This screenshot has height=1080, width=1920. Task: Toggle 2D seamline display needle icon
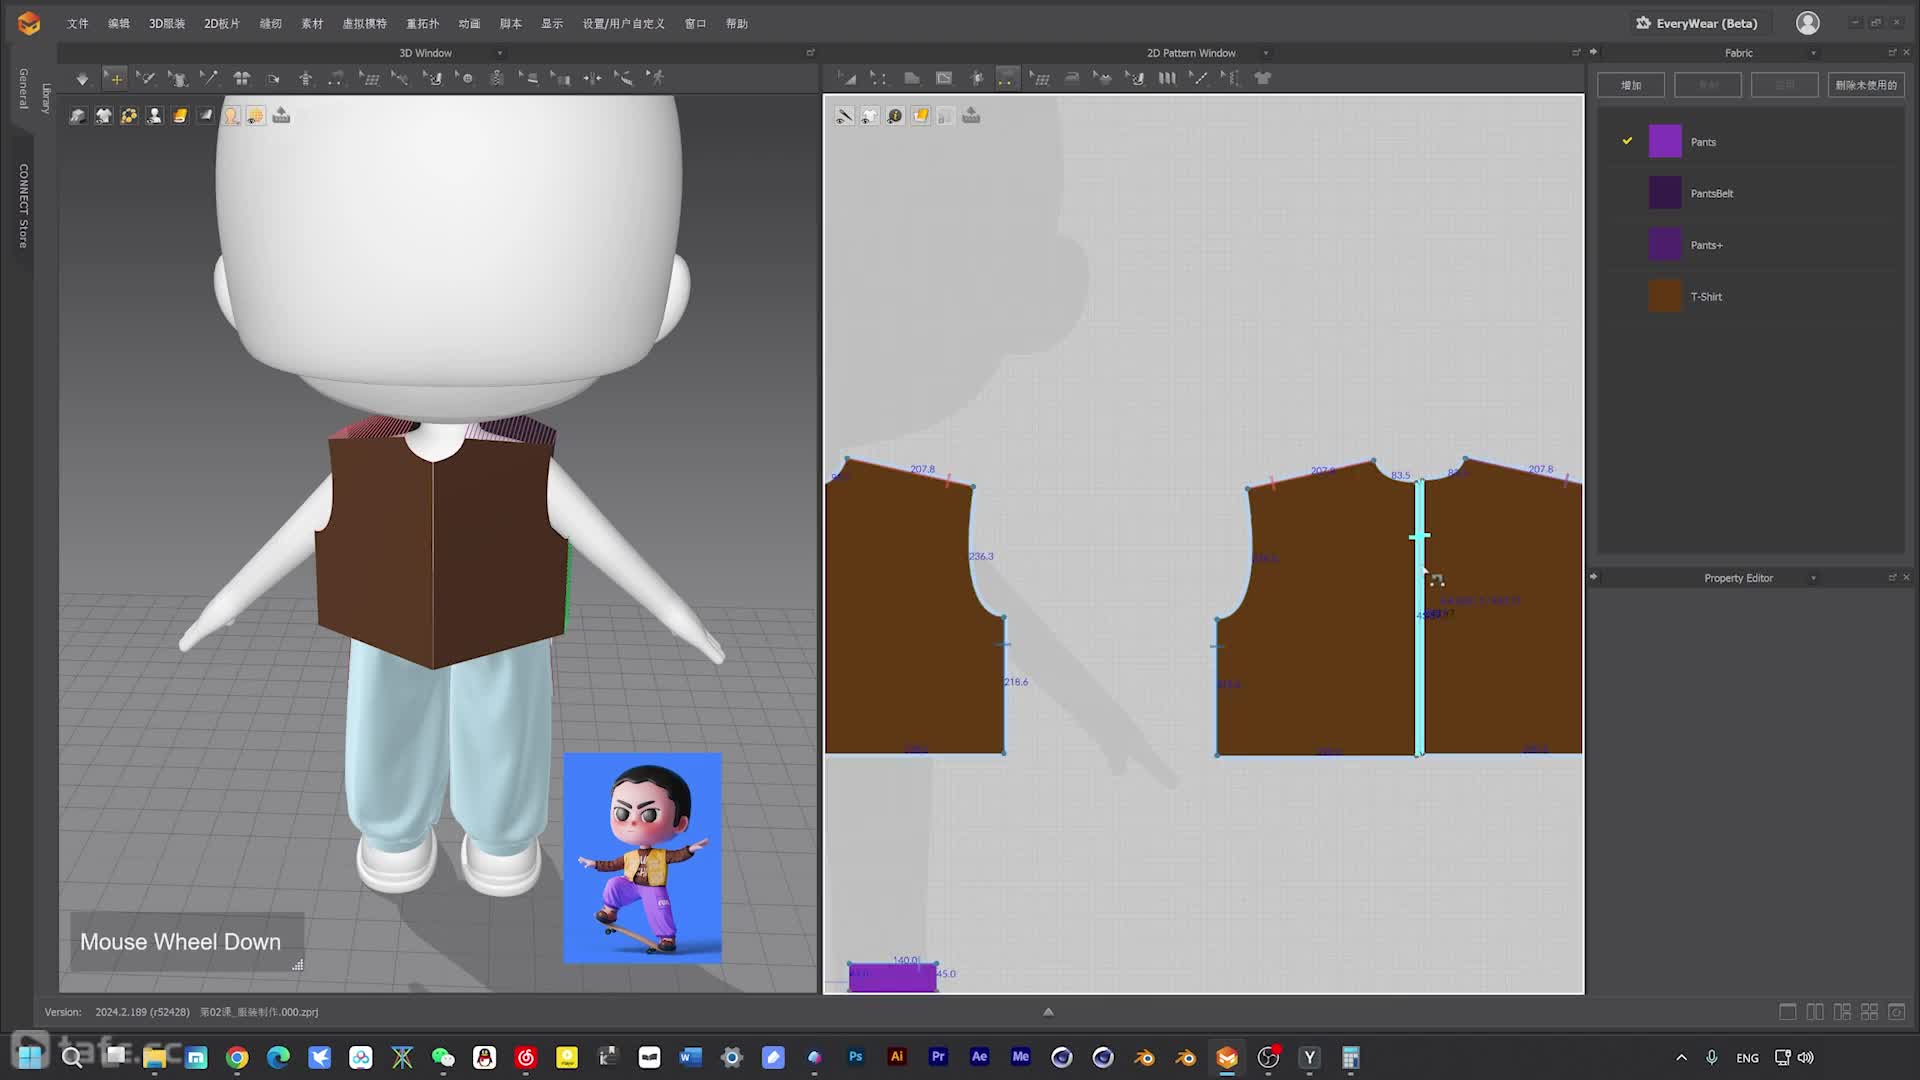[844, 116]
